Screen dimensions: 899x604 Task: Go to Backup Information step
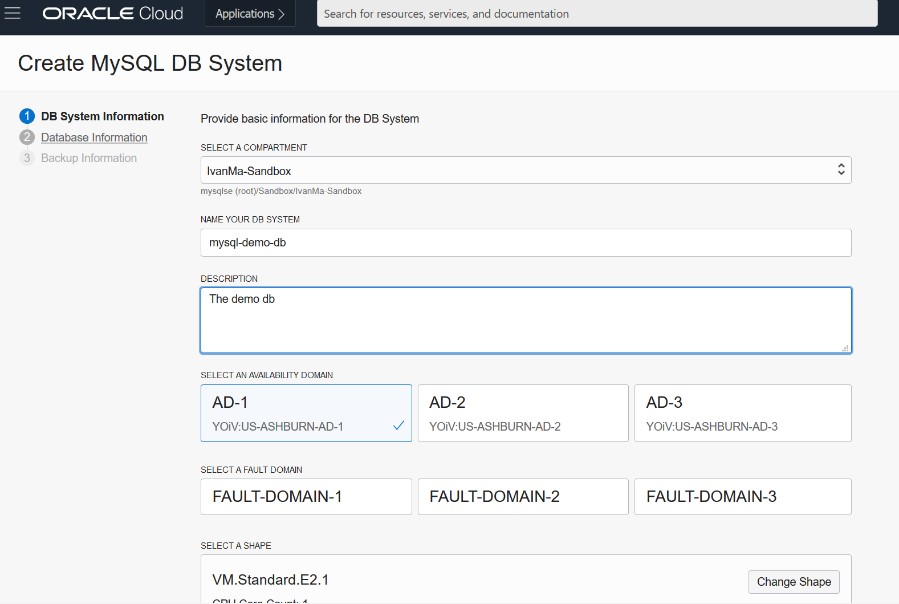(89, 158)
